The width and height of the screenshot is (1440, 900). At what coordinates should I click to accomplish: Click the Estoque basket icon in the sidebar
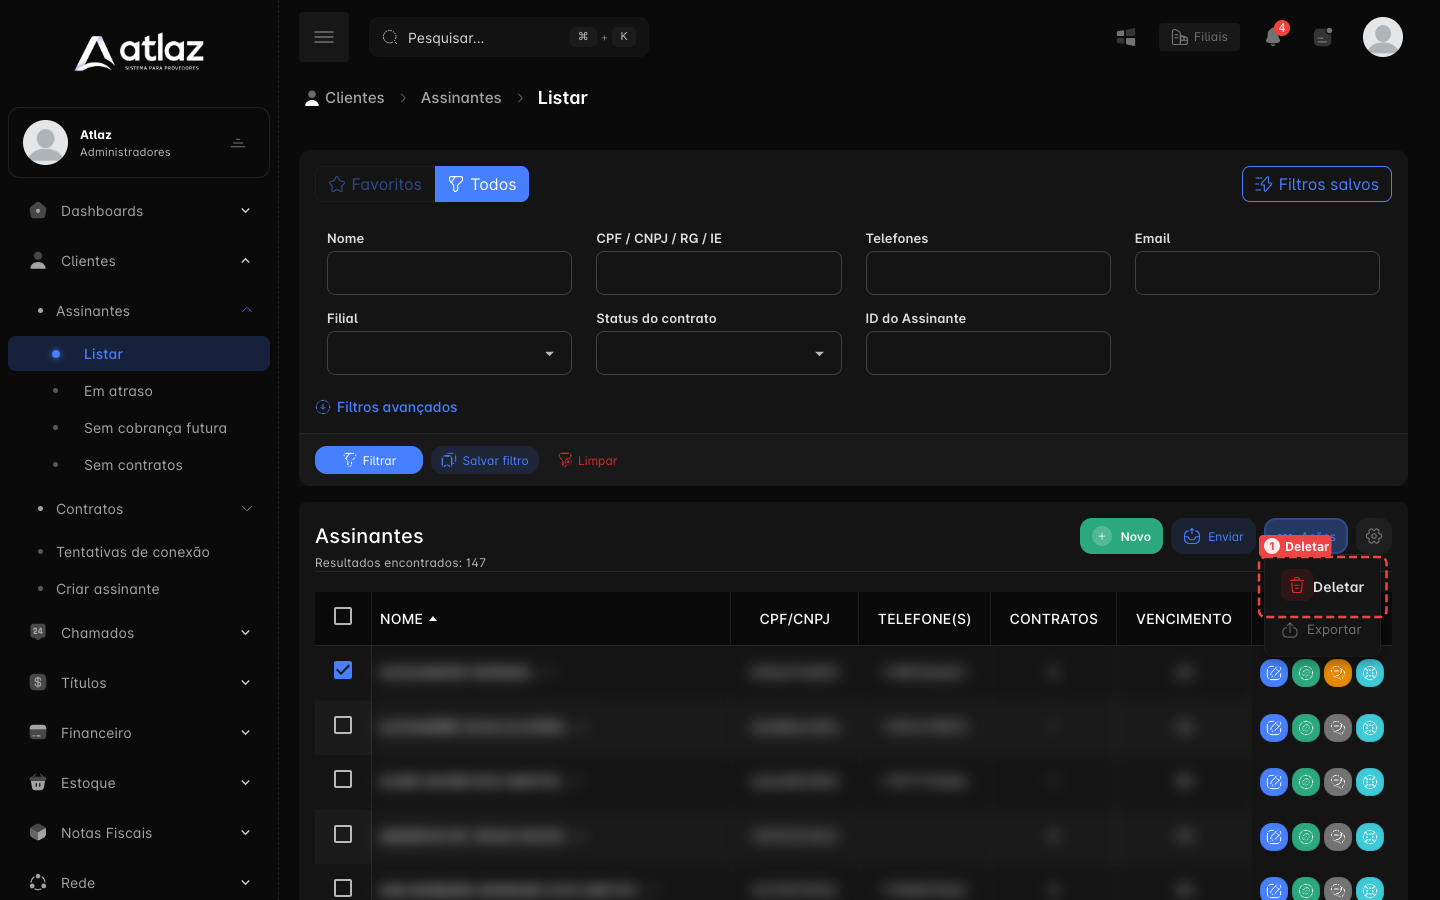(x=38, y=782)
